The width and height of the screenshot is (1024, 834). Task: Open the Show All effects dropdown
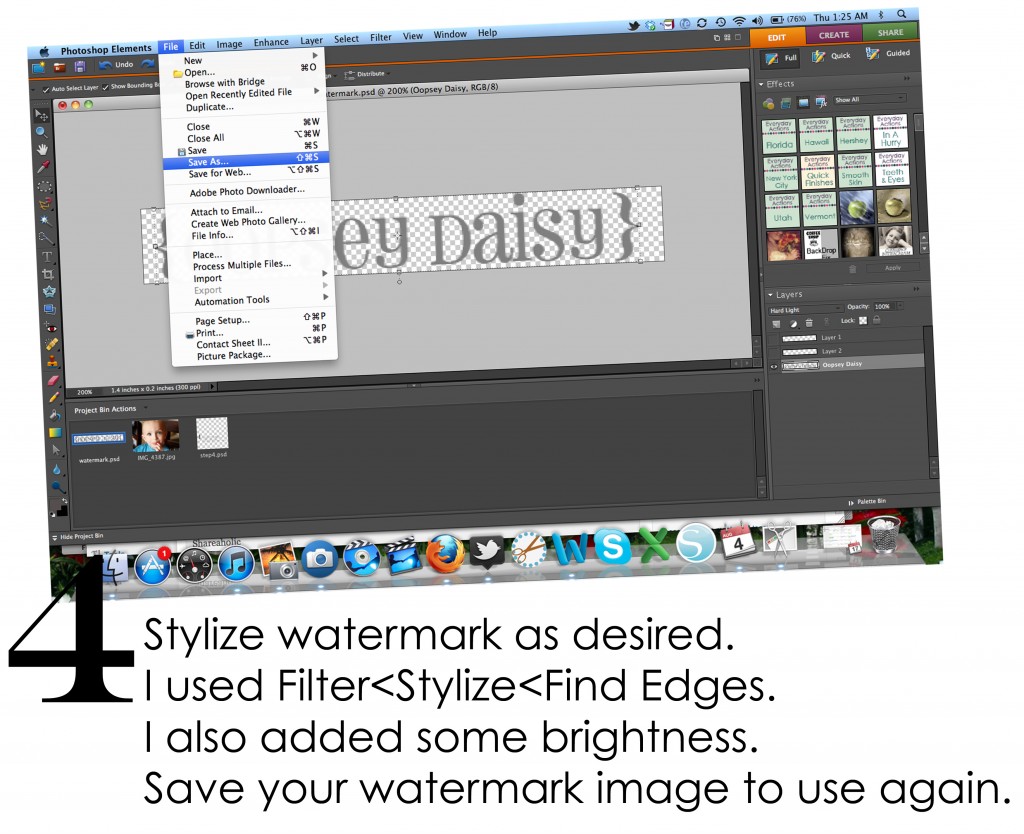click(870, 99)
